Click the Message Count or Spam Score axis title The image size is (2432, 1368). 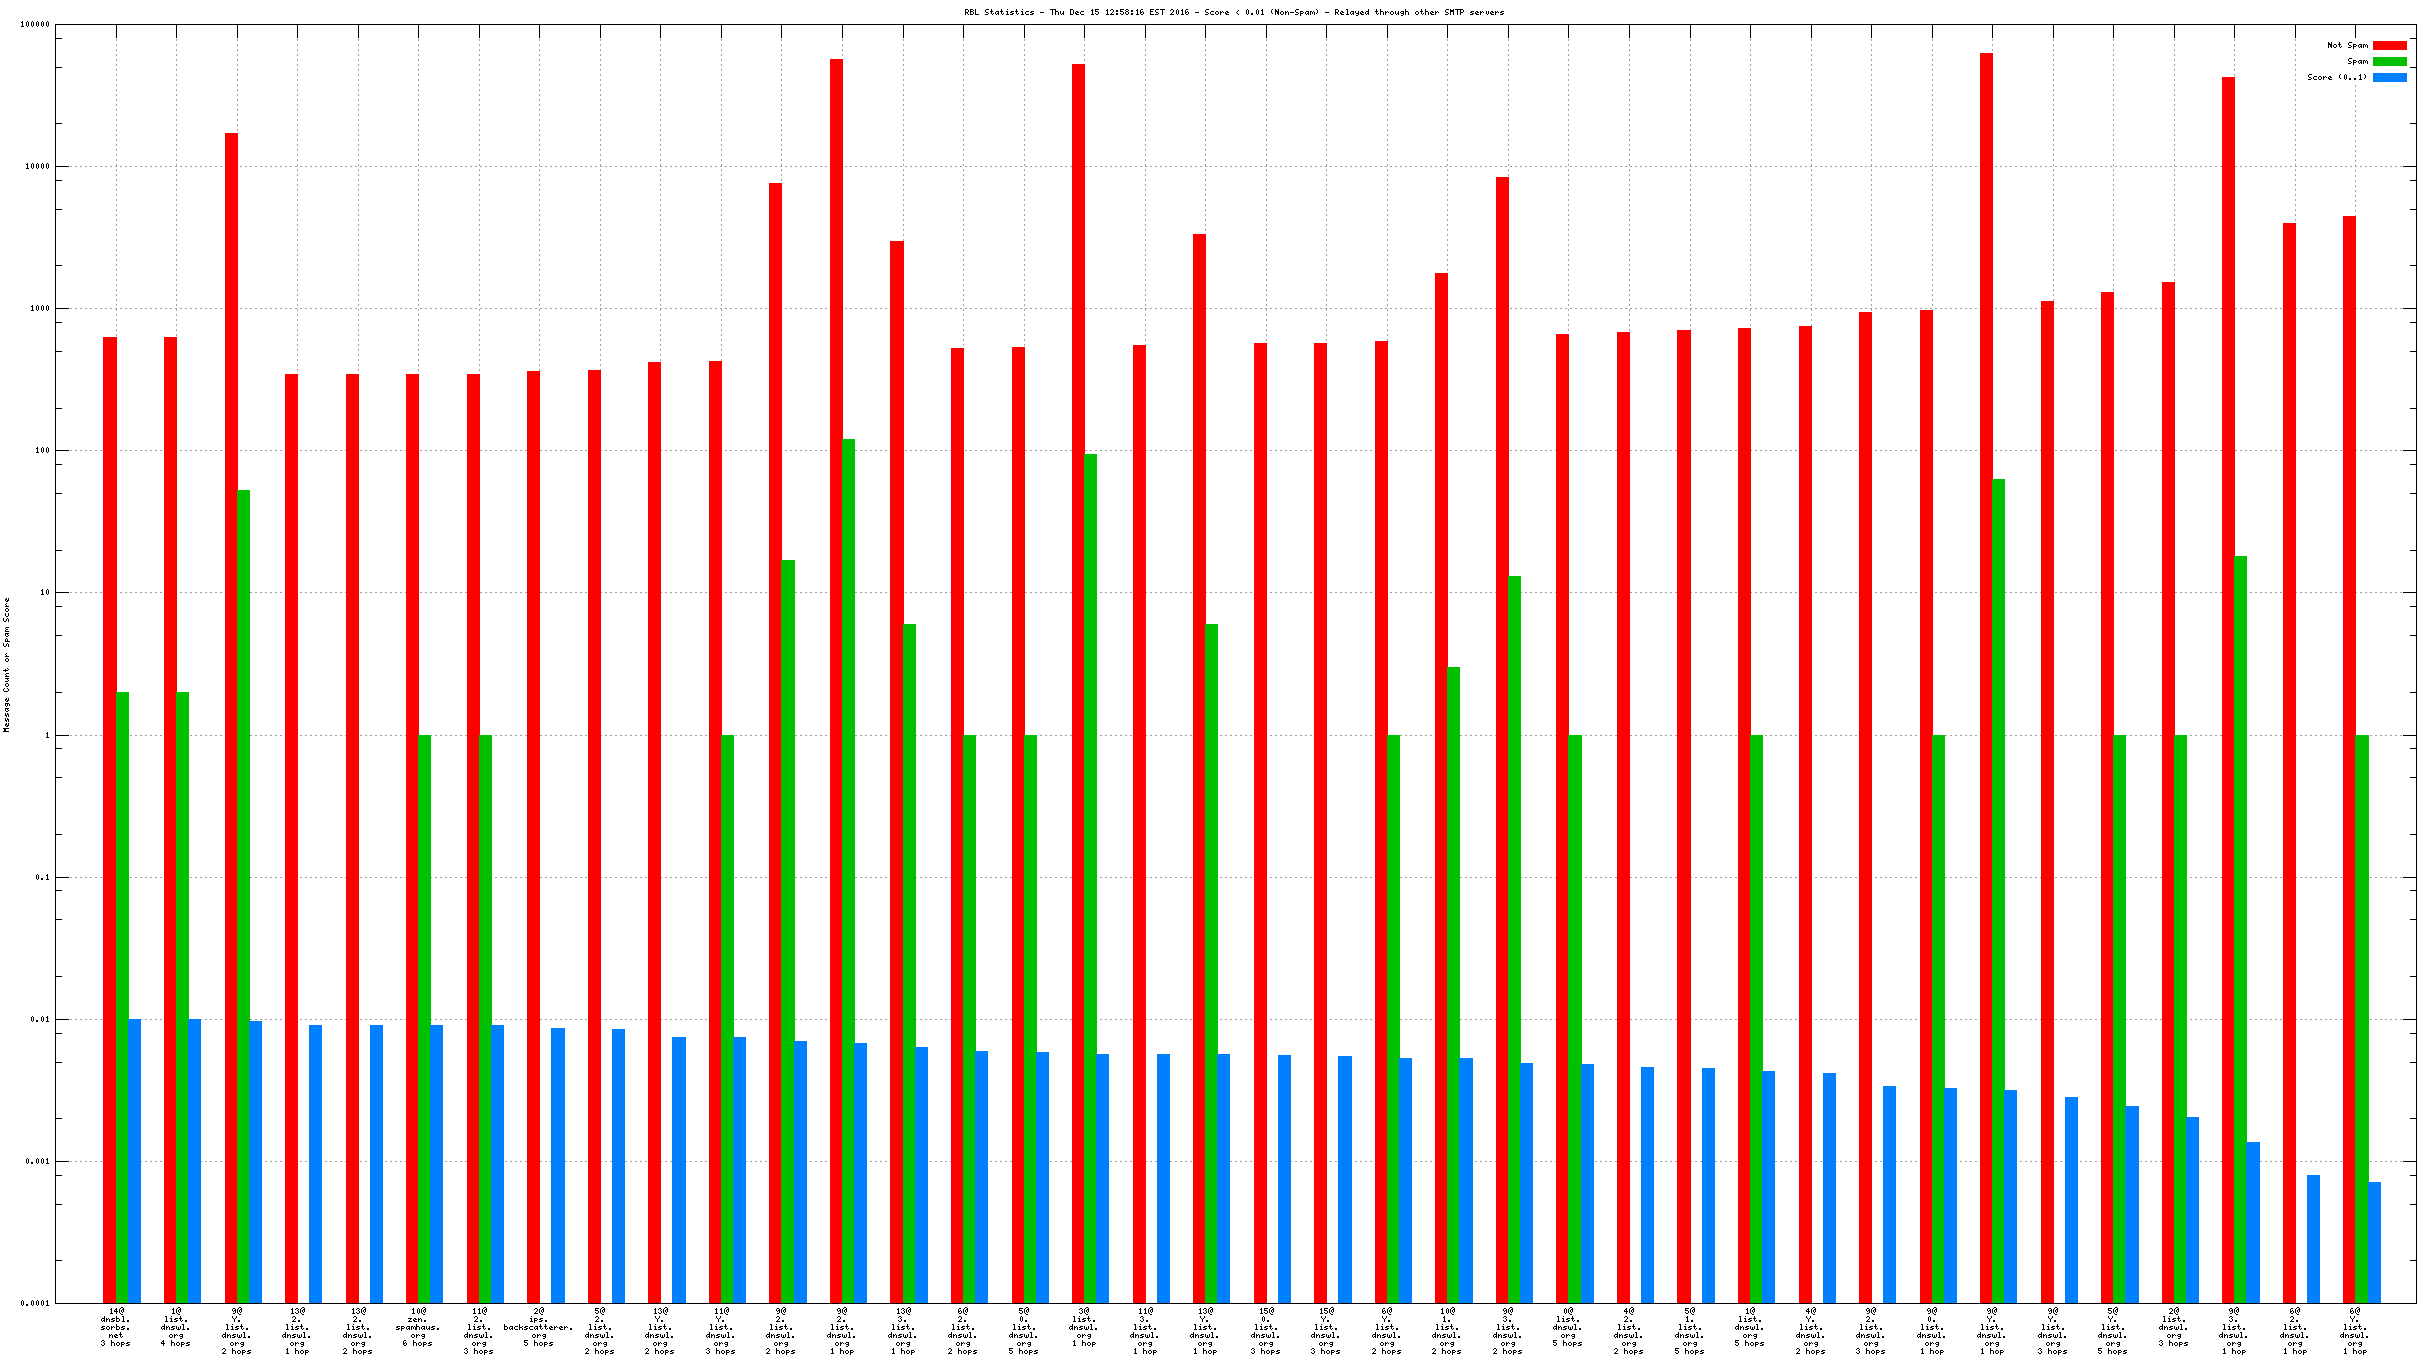point(7,665)
